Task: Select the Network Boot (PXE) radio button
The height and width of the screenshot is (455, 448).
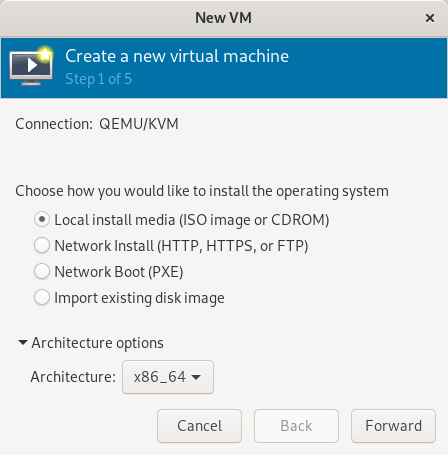Action: 42,272
